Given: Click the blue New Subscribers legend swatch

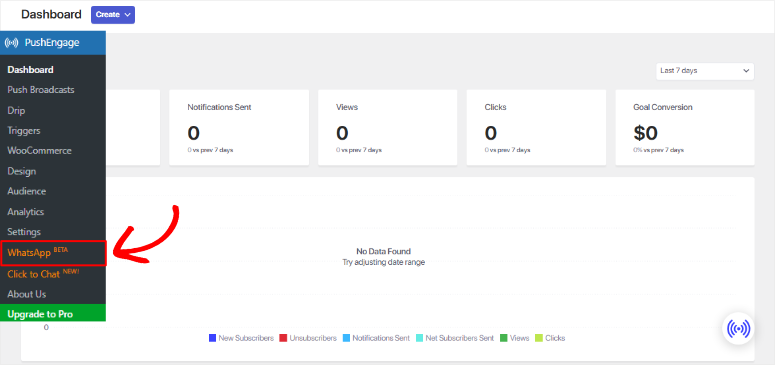Looking at the screenshot, I should tap(213, 338).
